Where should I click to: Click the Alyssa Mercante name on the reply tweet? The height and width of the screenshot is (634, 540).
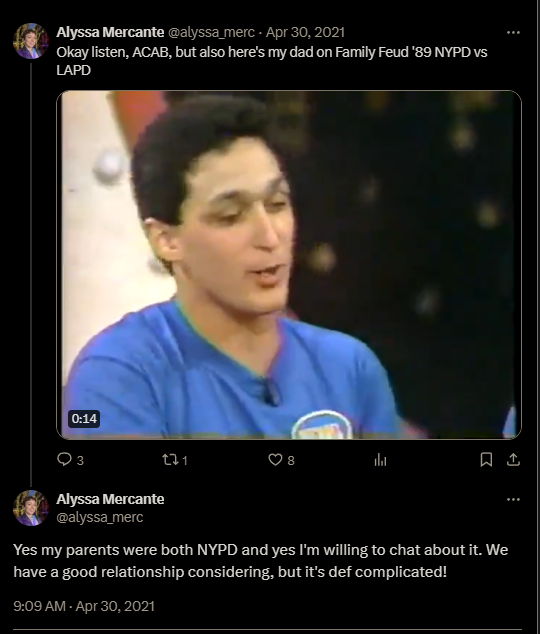click(110, 499)
